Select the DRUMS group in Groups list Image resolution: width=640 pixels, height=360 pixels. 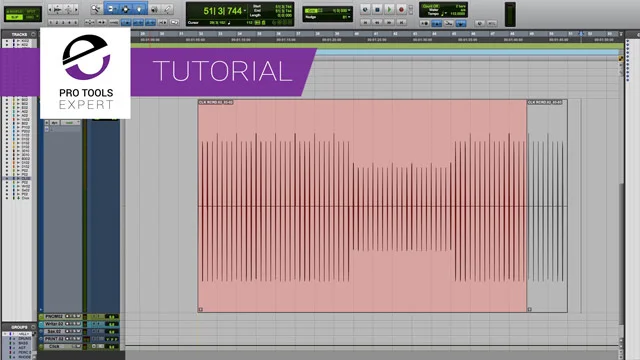(24, 339)
